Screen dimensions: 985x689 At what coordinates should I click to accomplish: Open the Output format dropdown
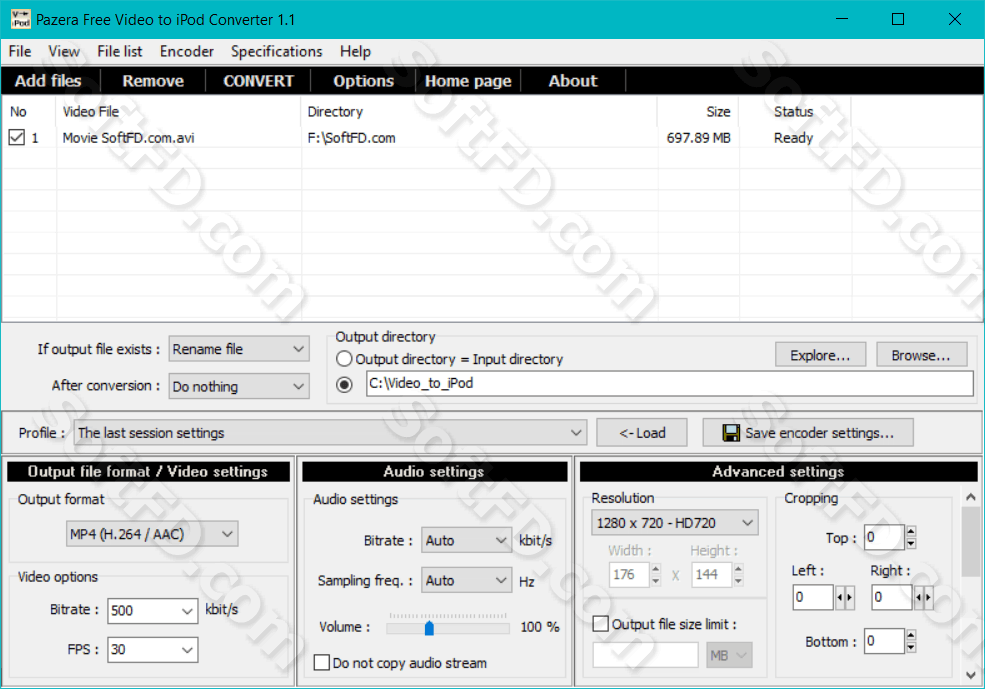[152, 534]
